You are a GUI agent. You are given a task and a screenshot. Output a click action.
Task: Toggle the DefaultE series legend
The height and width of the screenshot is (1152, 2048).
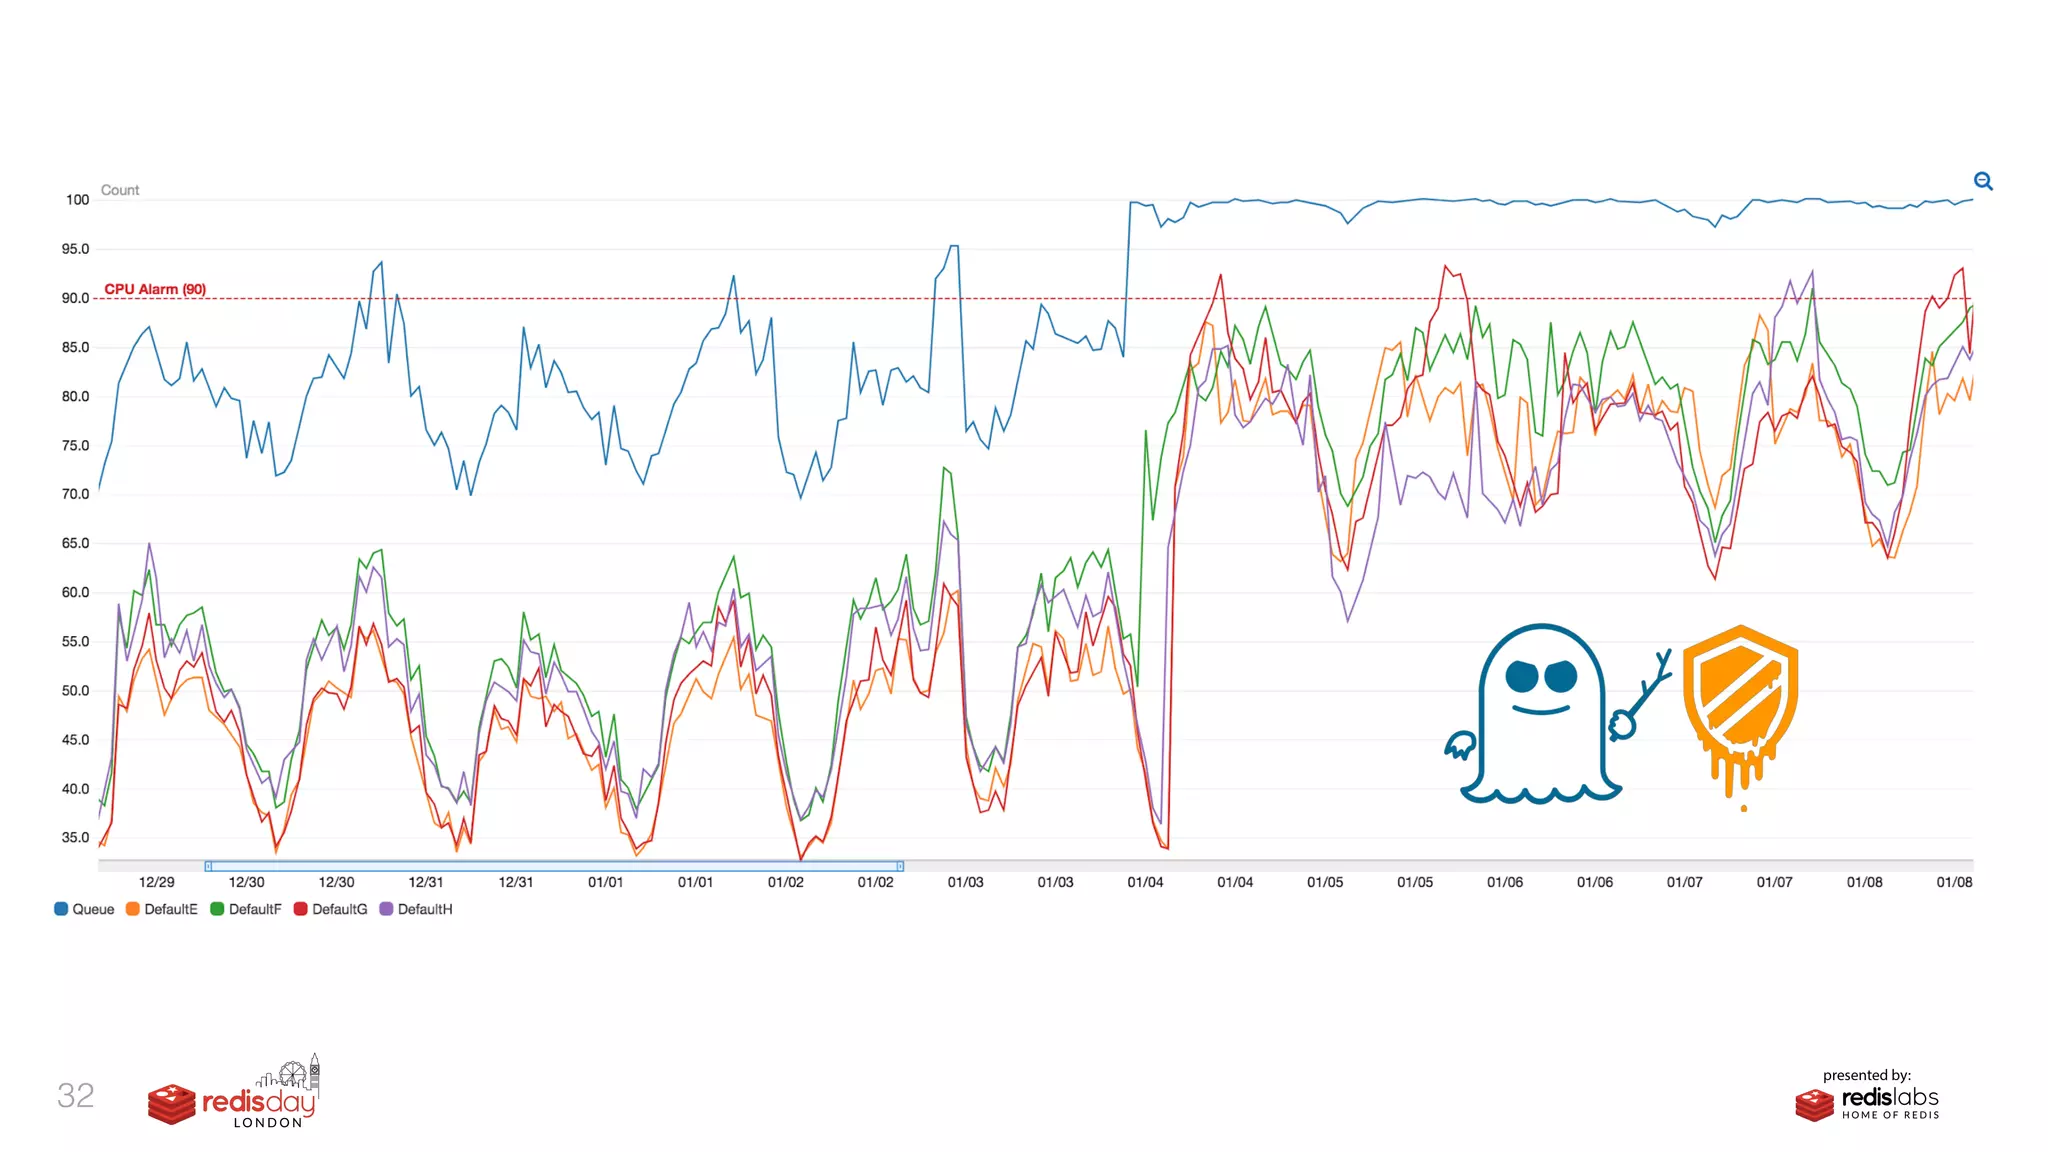pos(171,909)
